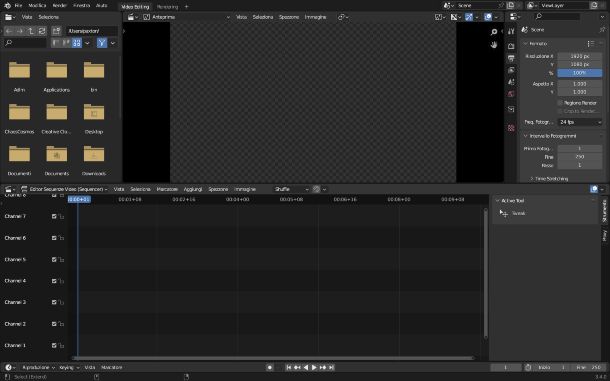Open the Output properties tab

tap(511, 58)
